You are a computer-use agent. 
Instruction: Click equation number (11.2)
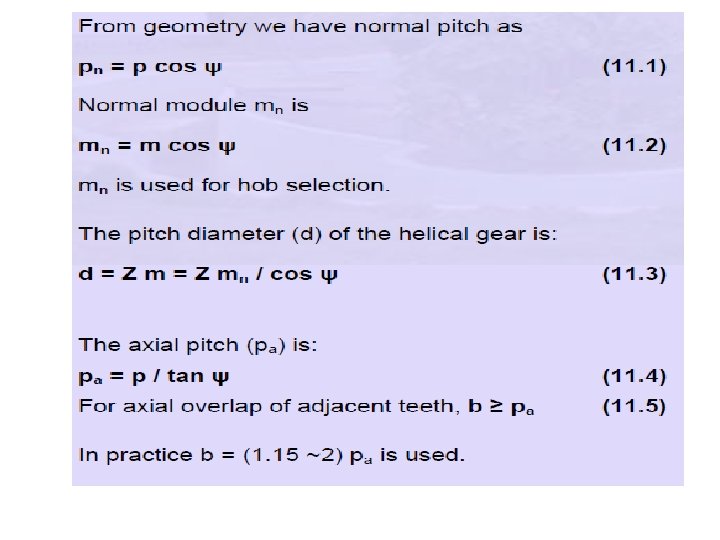pos(634,146)
